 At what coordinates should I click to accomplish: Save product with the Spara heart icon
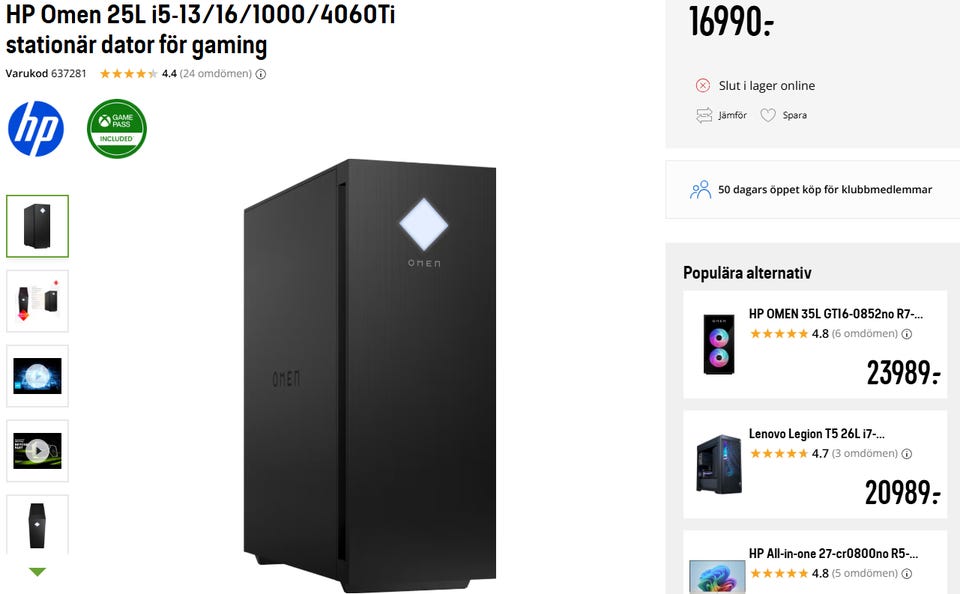(768, 115)
